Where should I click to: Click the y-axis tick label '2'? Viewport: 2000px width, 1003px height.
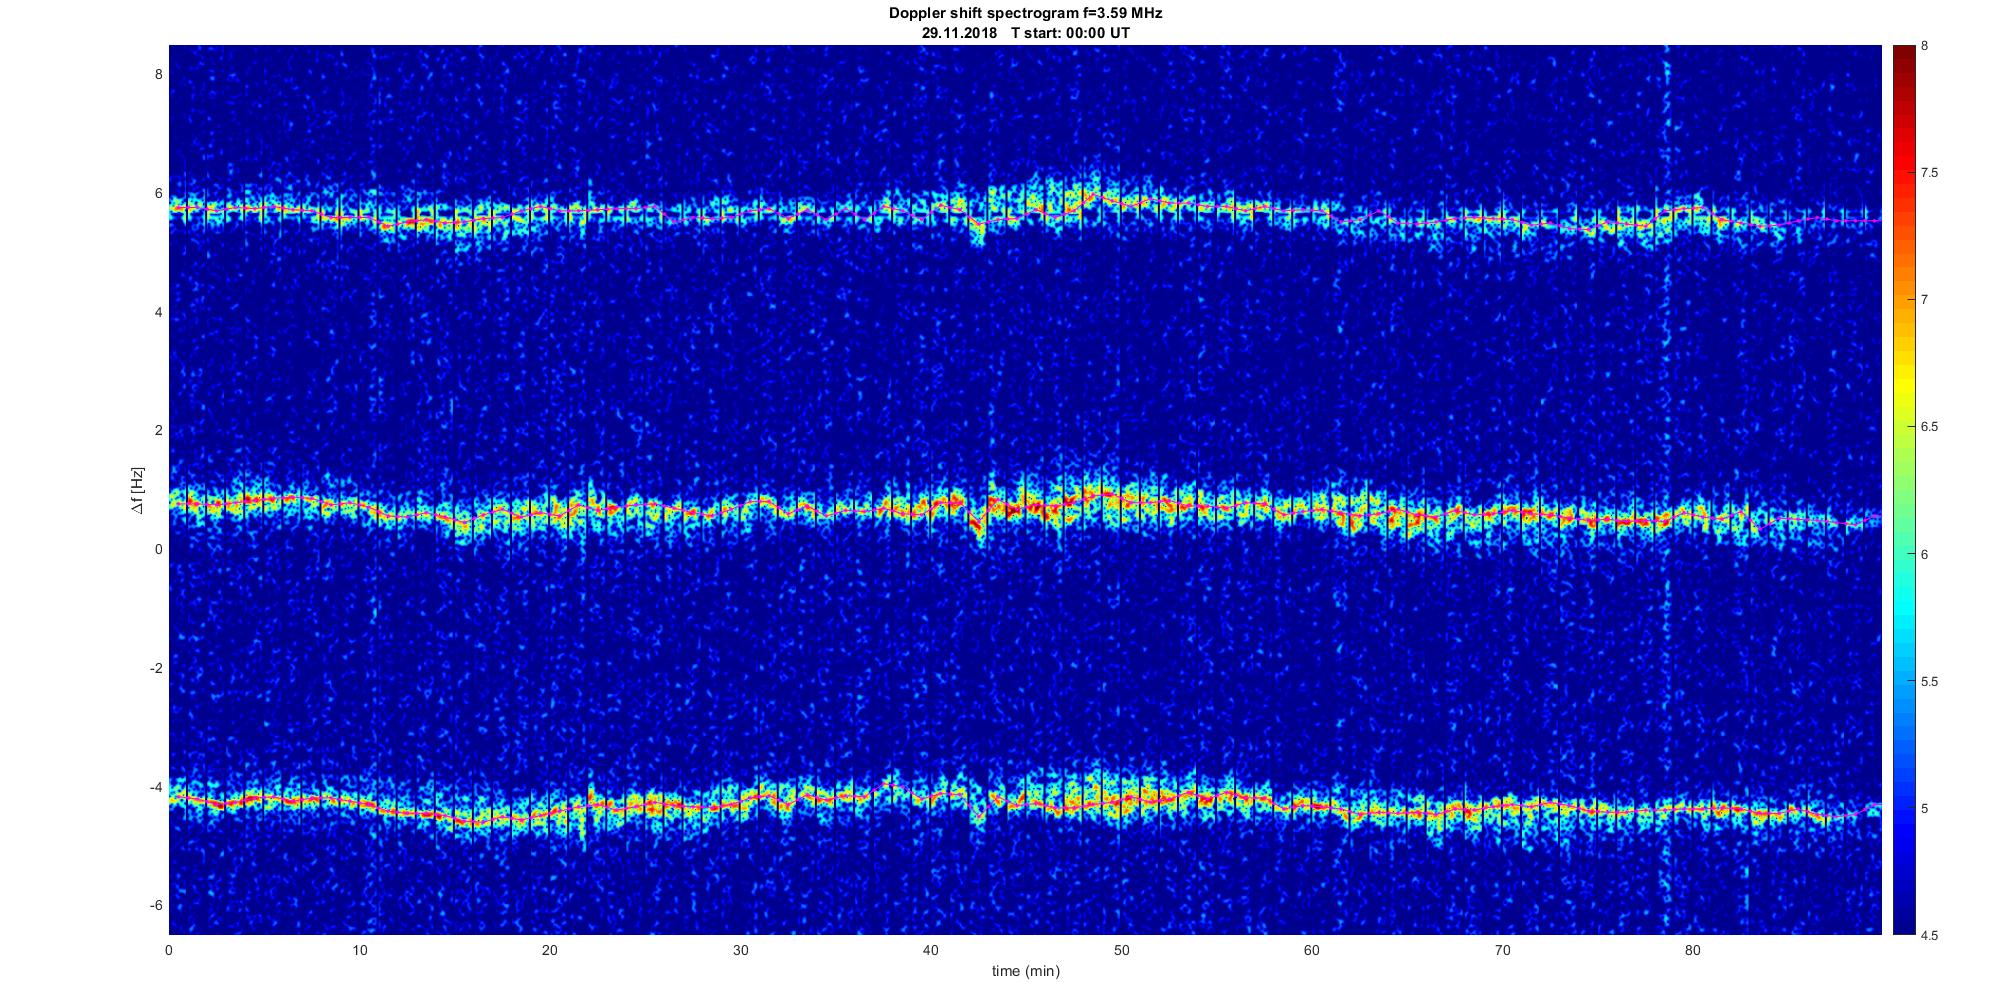pos(158,430)
